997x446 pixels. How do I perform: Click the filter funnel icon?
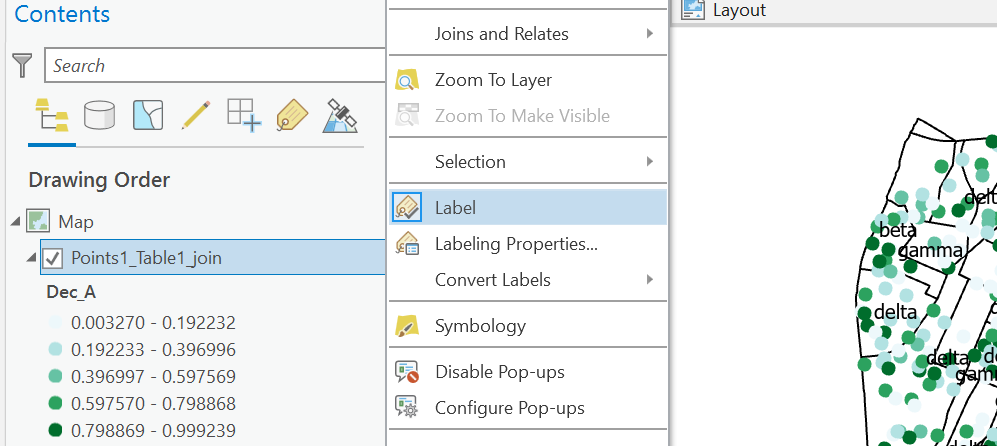(x=21, y=66)
